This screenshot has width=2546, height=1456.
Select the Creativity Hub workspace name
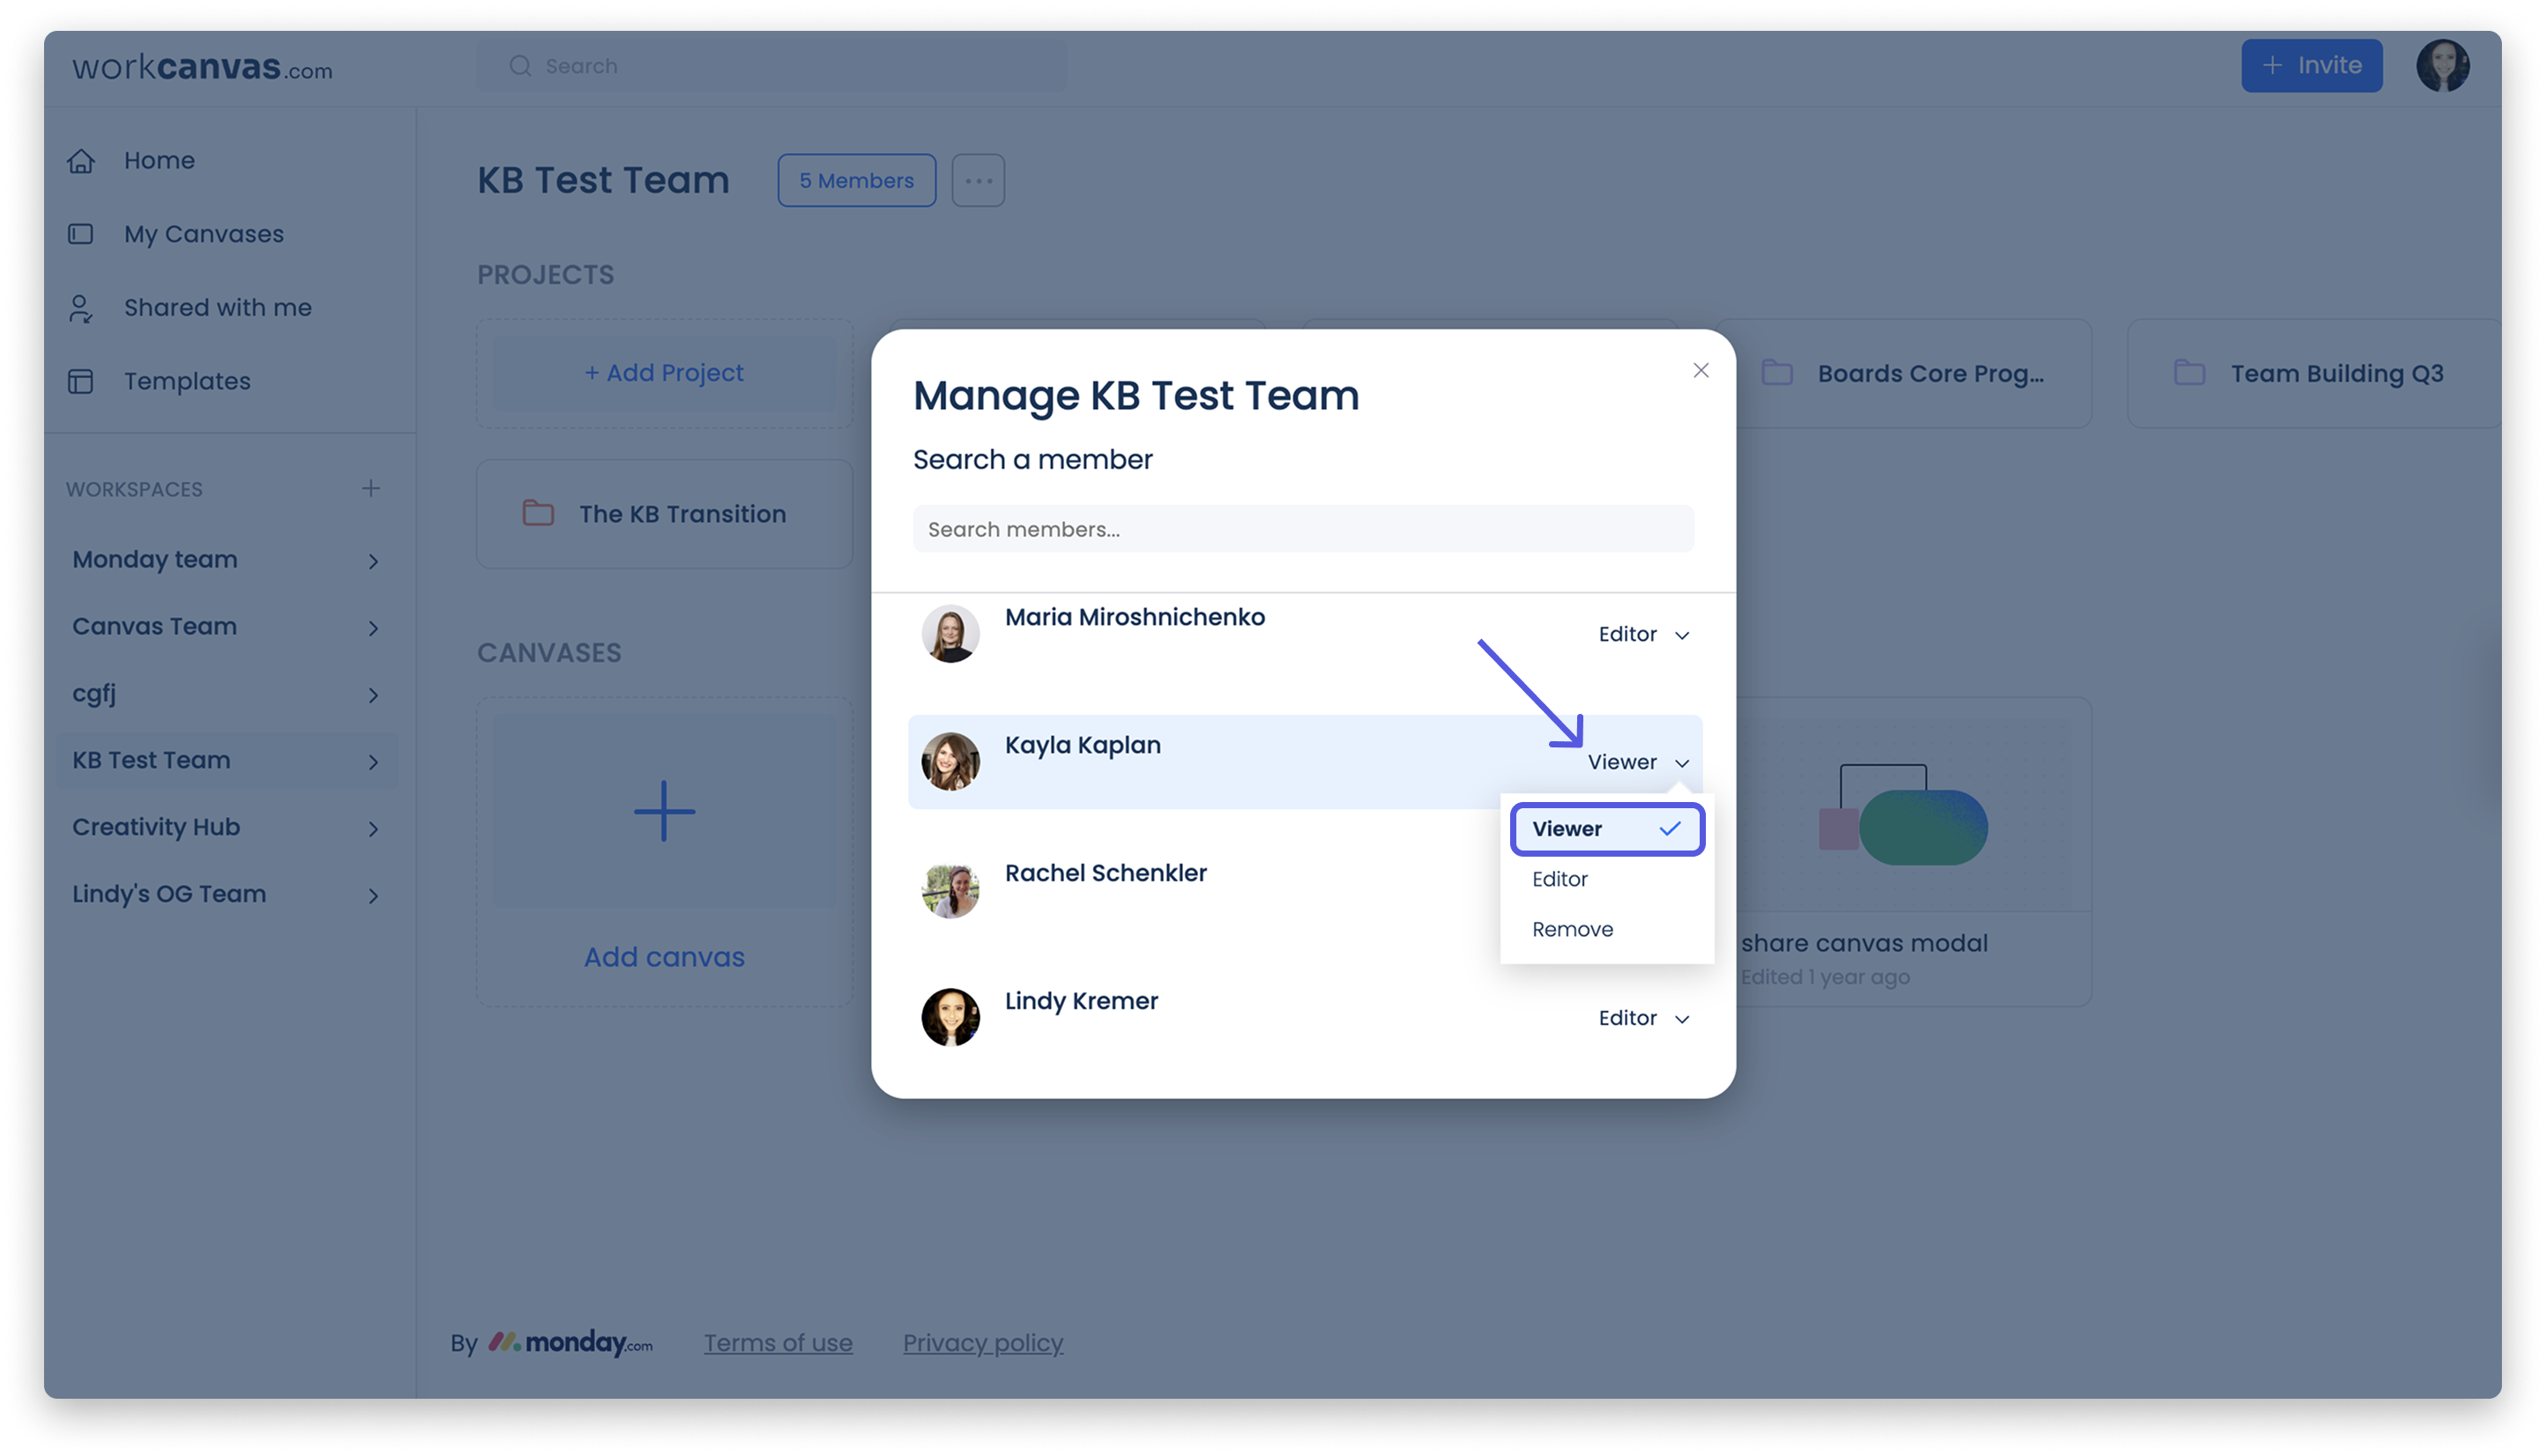tap(156, 827)
